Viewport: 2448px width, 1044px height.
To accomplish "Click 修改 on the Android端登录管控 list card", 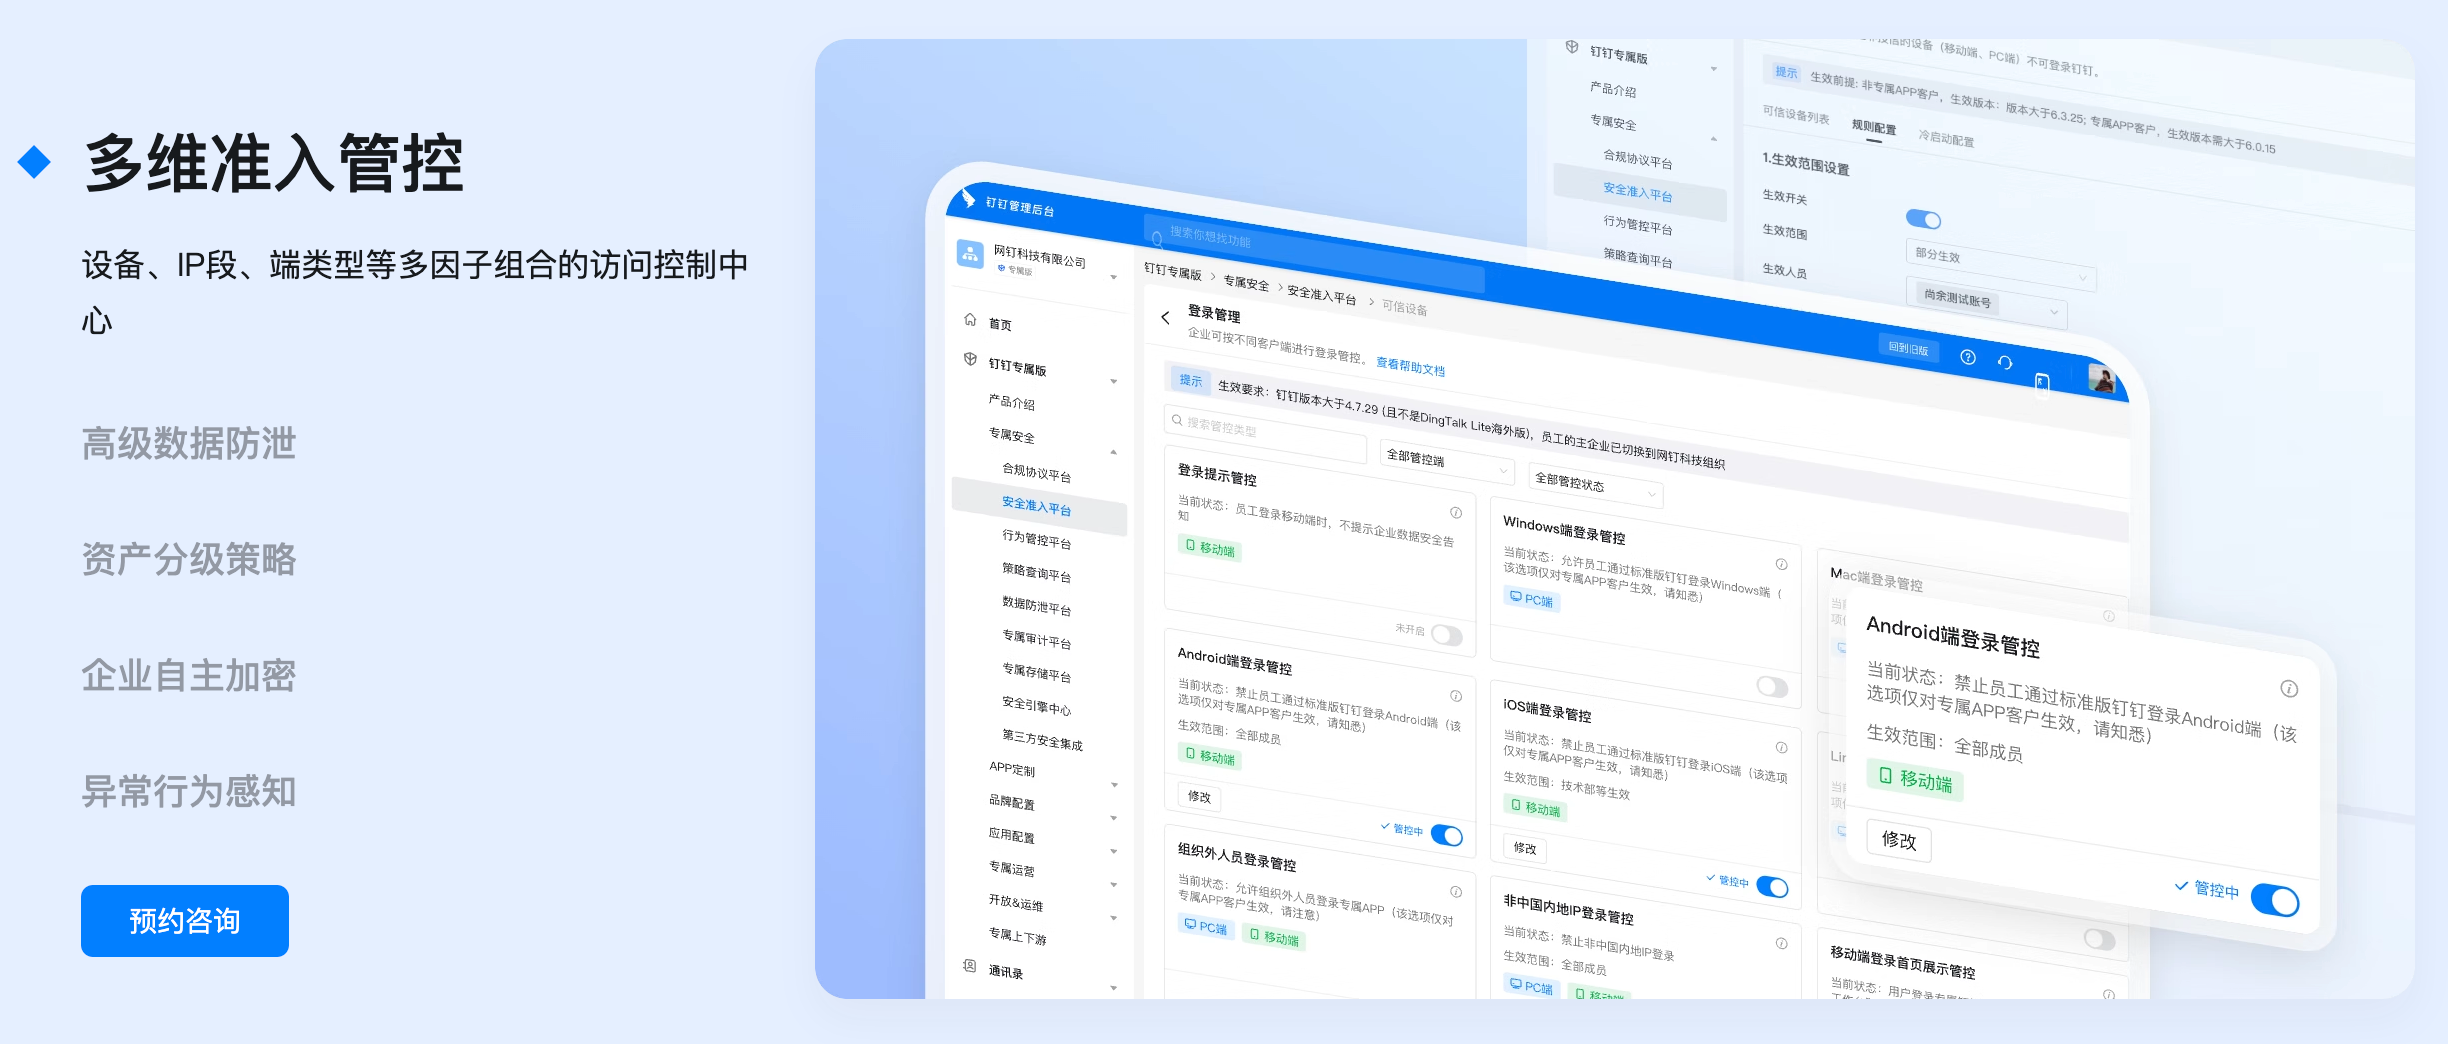I will click(1199, 796).
